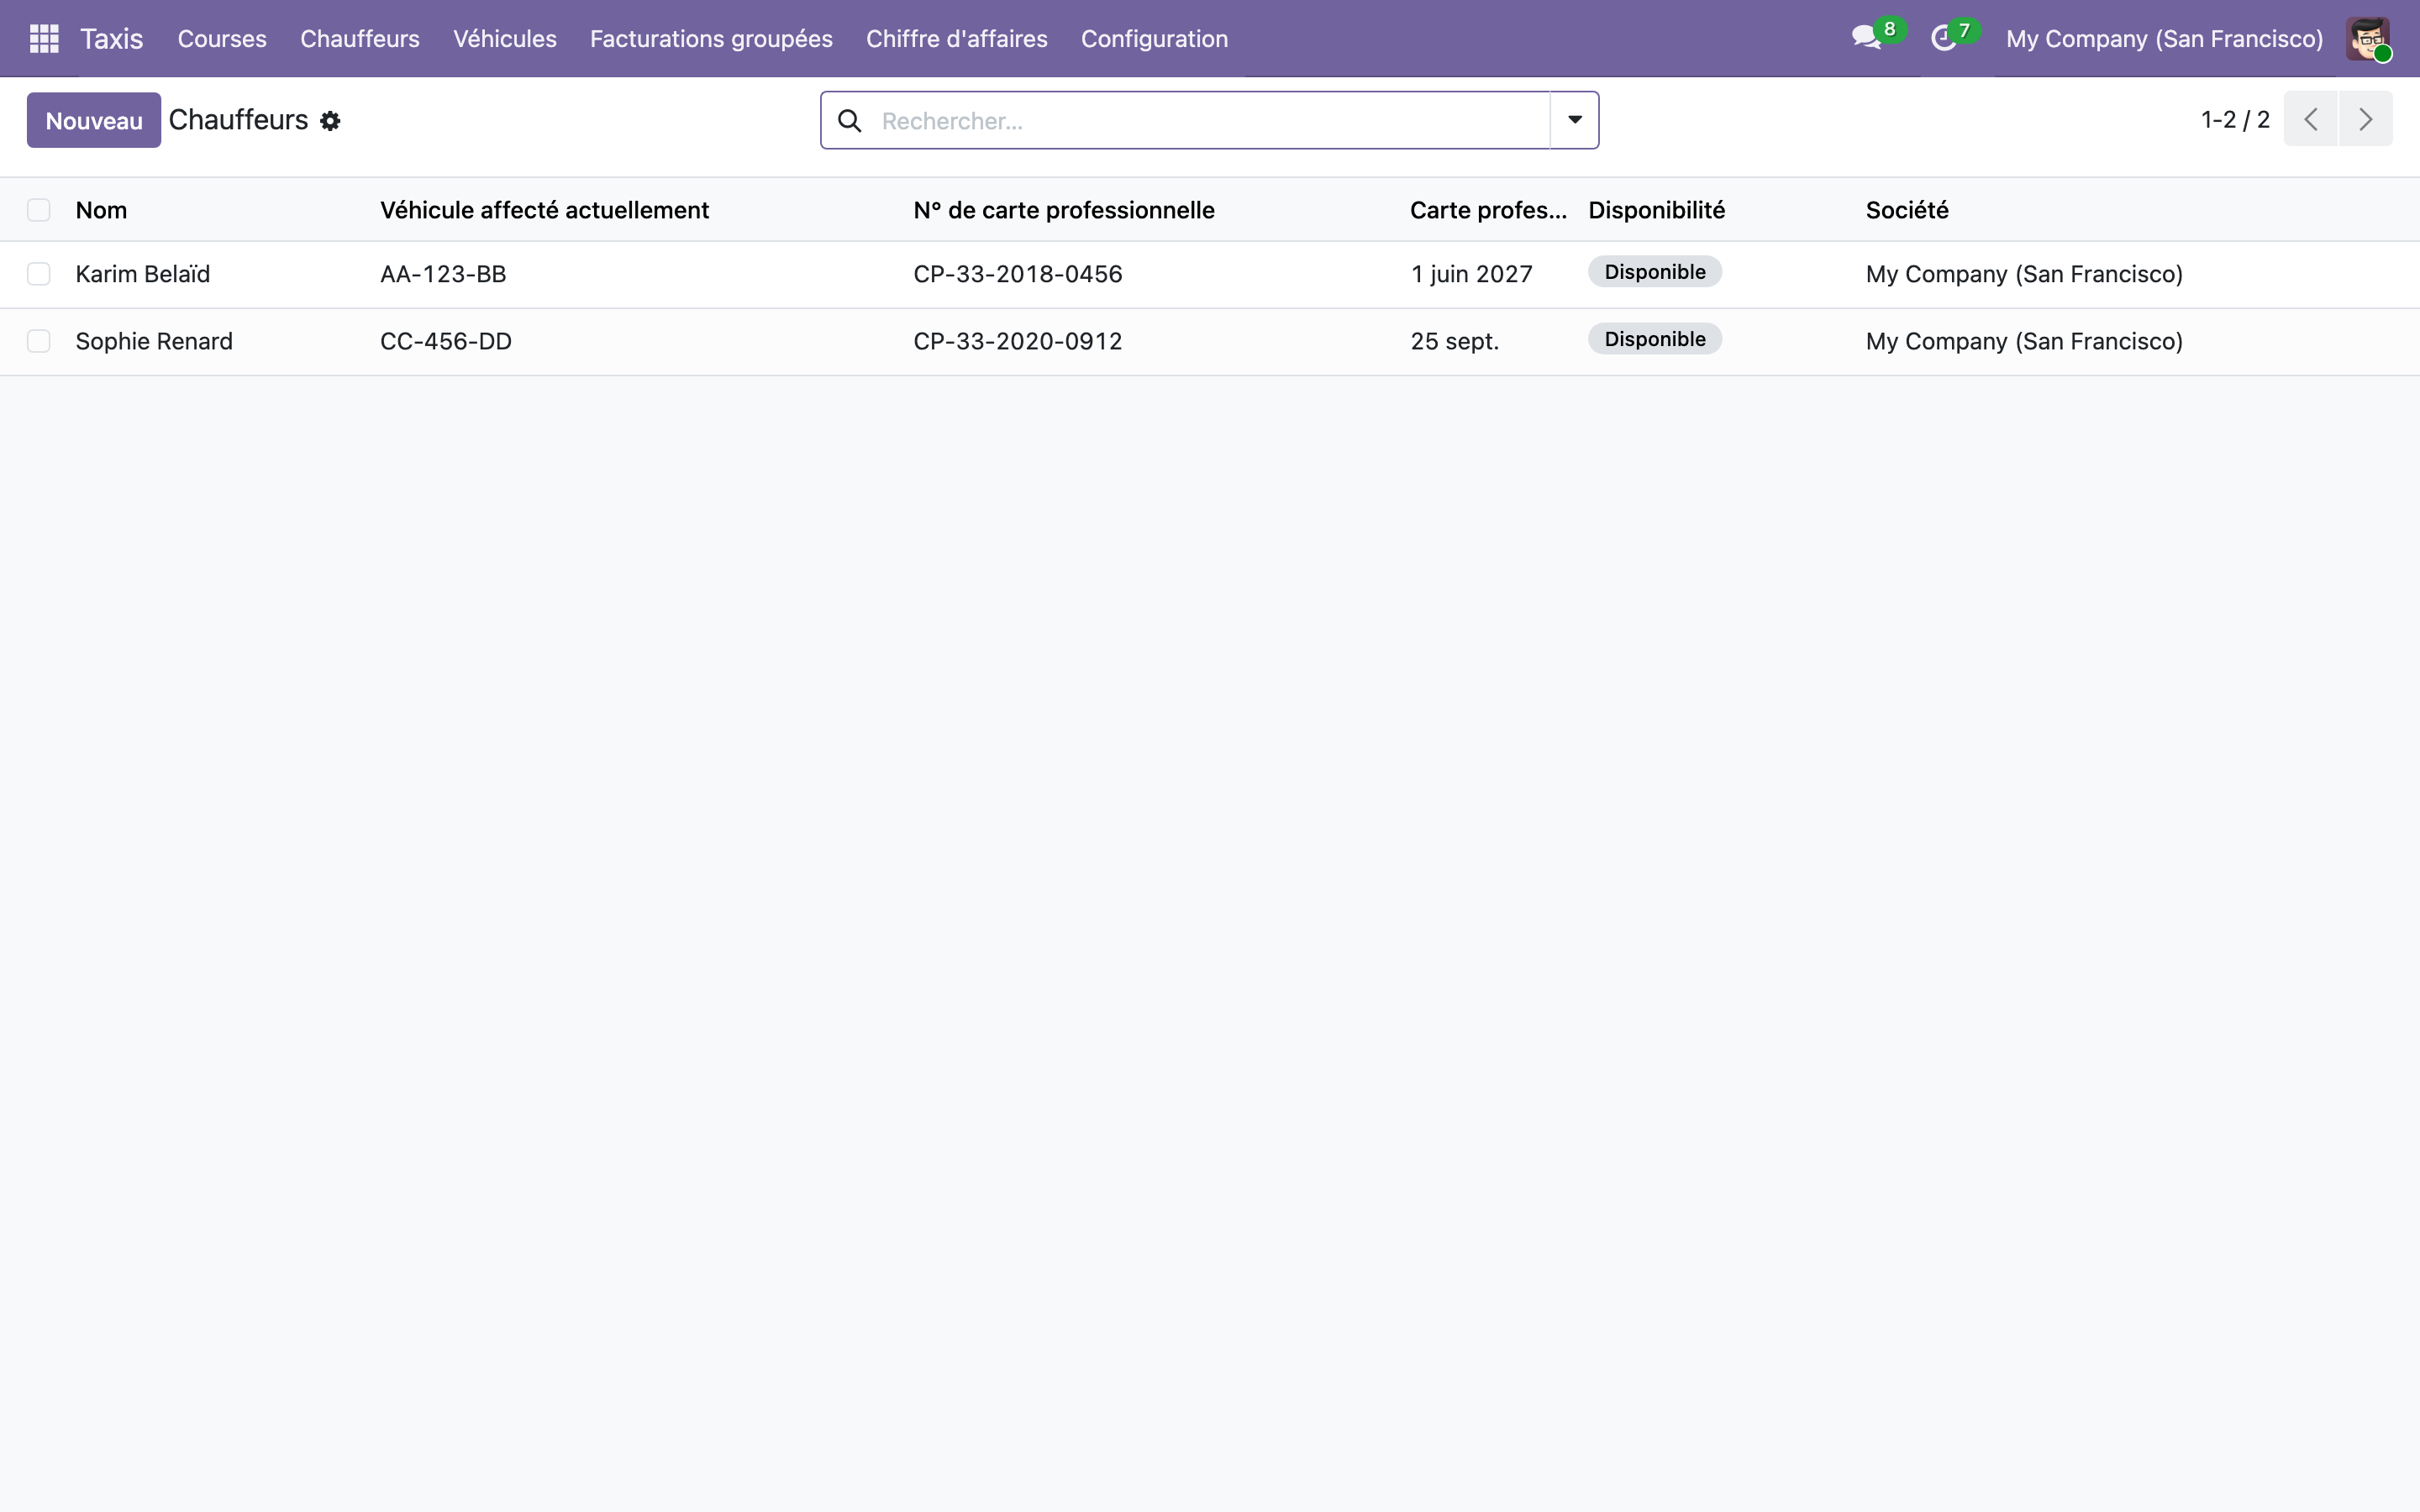Open the Chauffeurs gear actions icon
Viewport: 2420px width, 1512px height.
point(330,121)
